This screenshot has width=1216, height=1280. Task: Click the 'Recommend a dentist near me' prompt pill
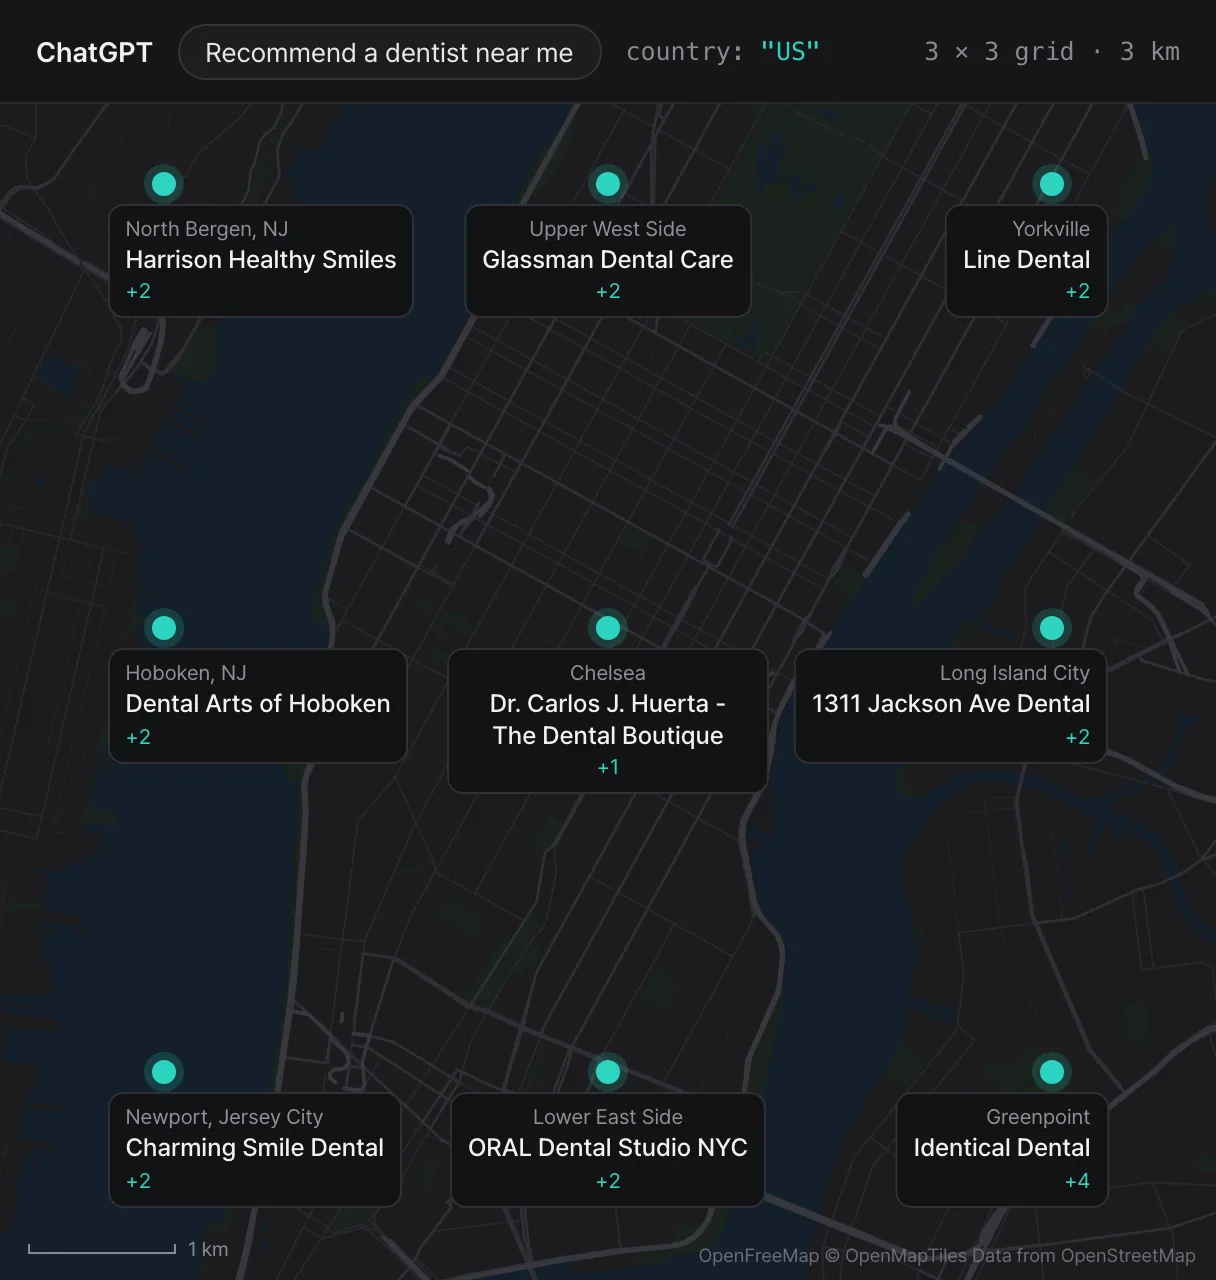tap(390, 52)
